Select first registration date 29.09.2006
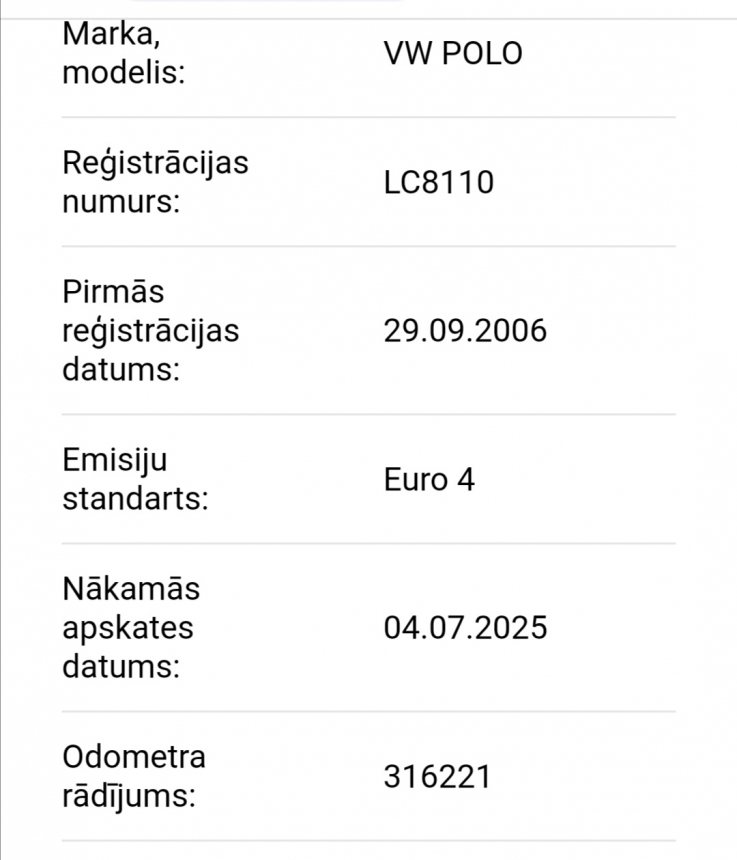Viewport: 737px width, 860px height. pyautogui.click(x=465, y=330)
